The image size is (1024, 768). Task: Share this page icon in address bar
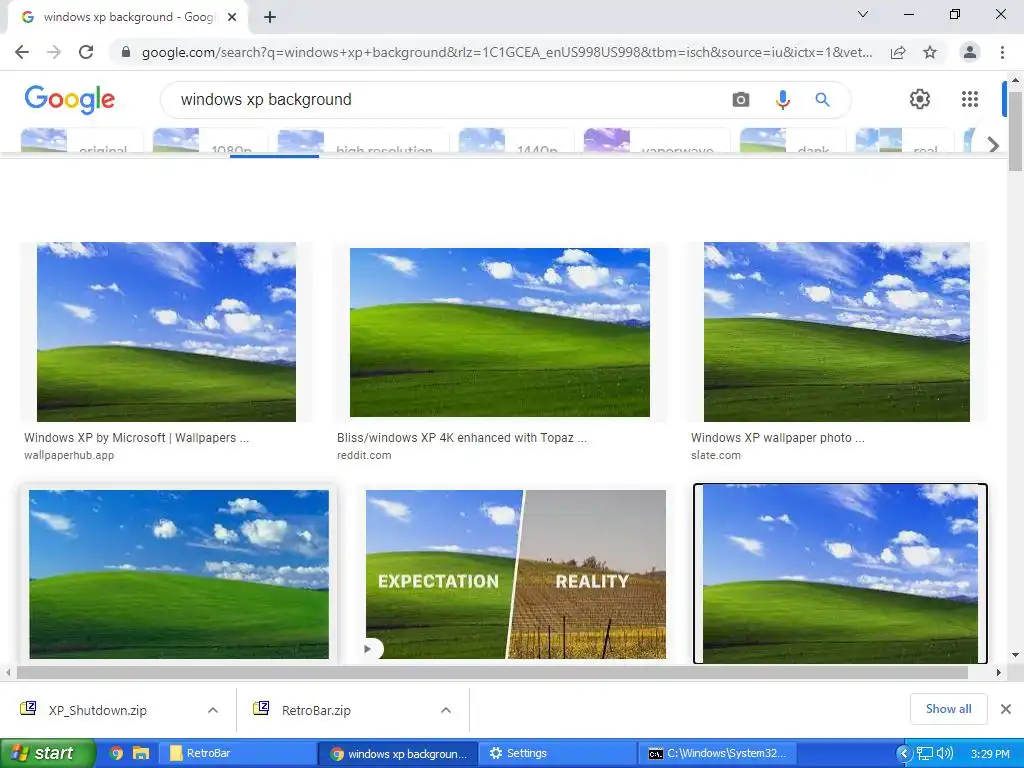(x=898, y=52)
